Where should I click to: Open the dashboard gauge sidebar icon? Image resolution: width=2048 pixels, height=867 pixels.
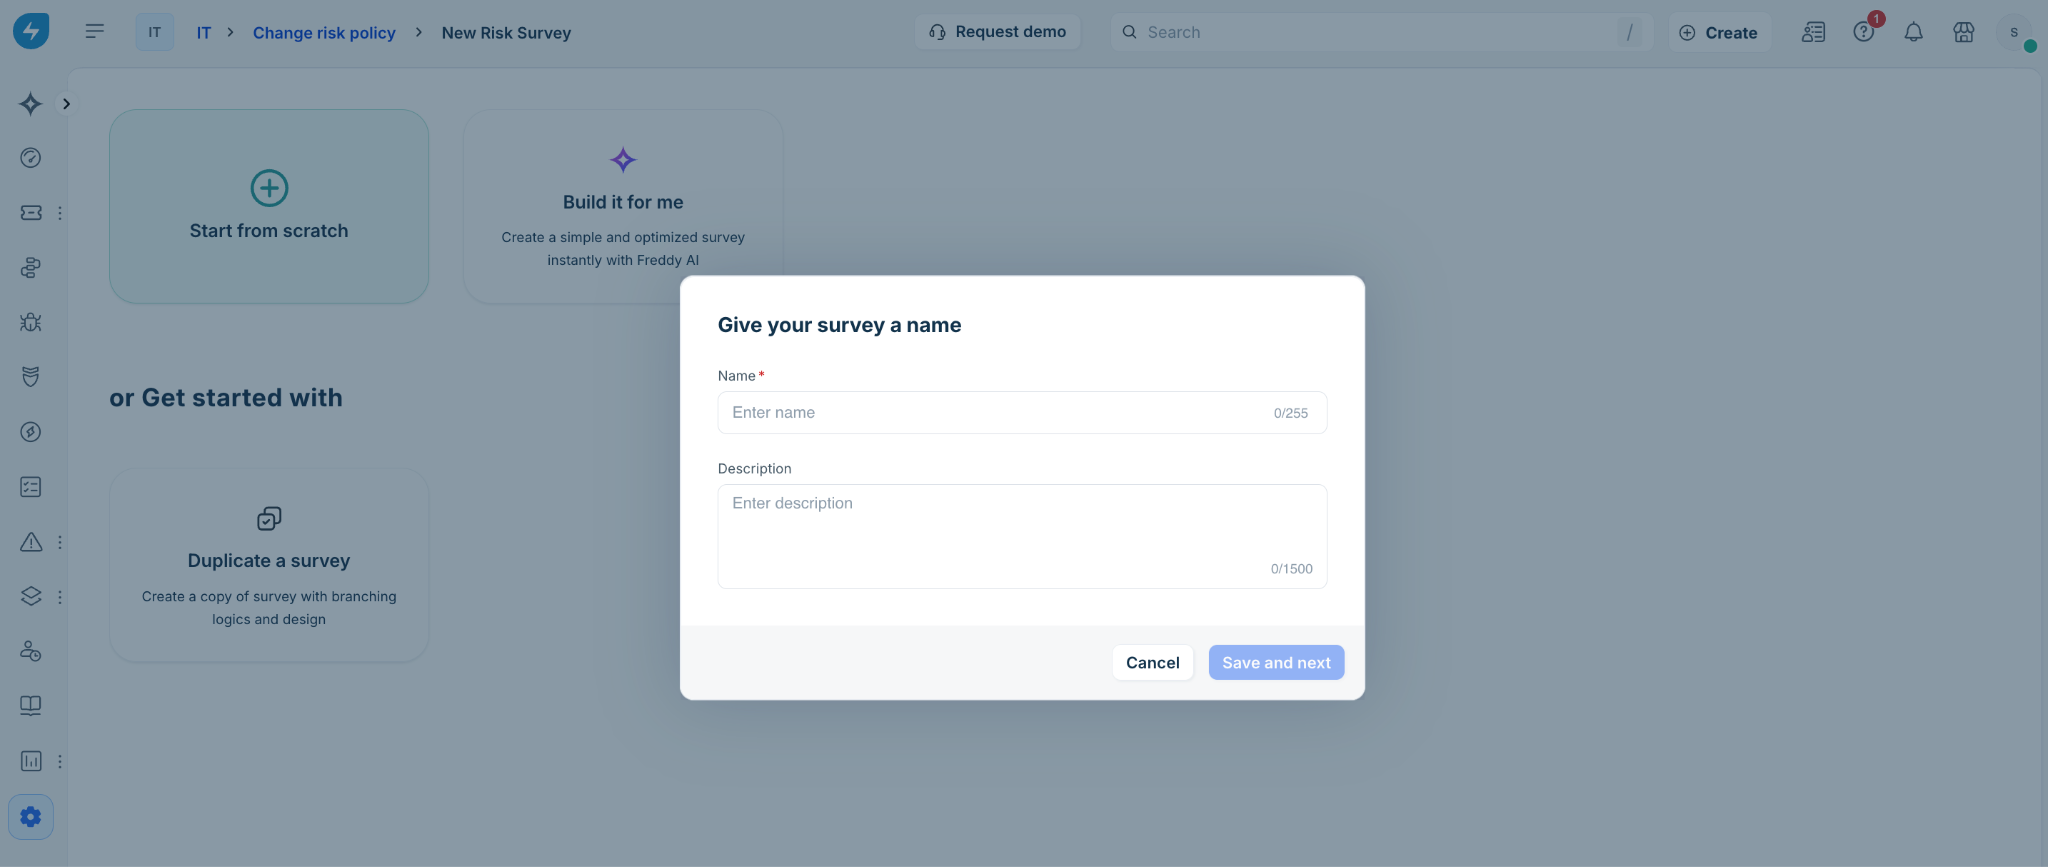pos(31,158)
